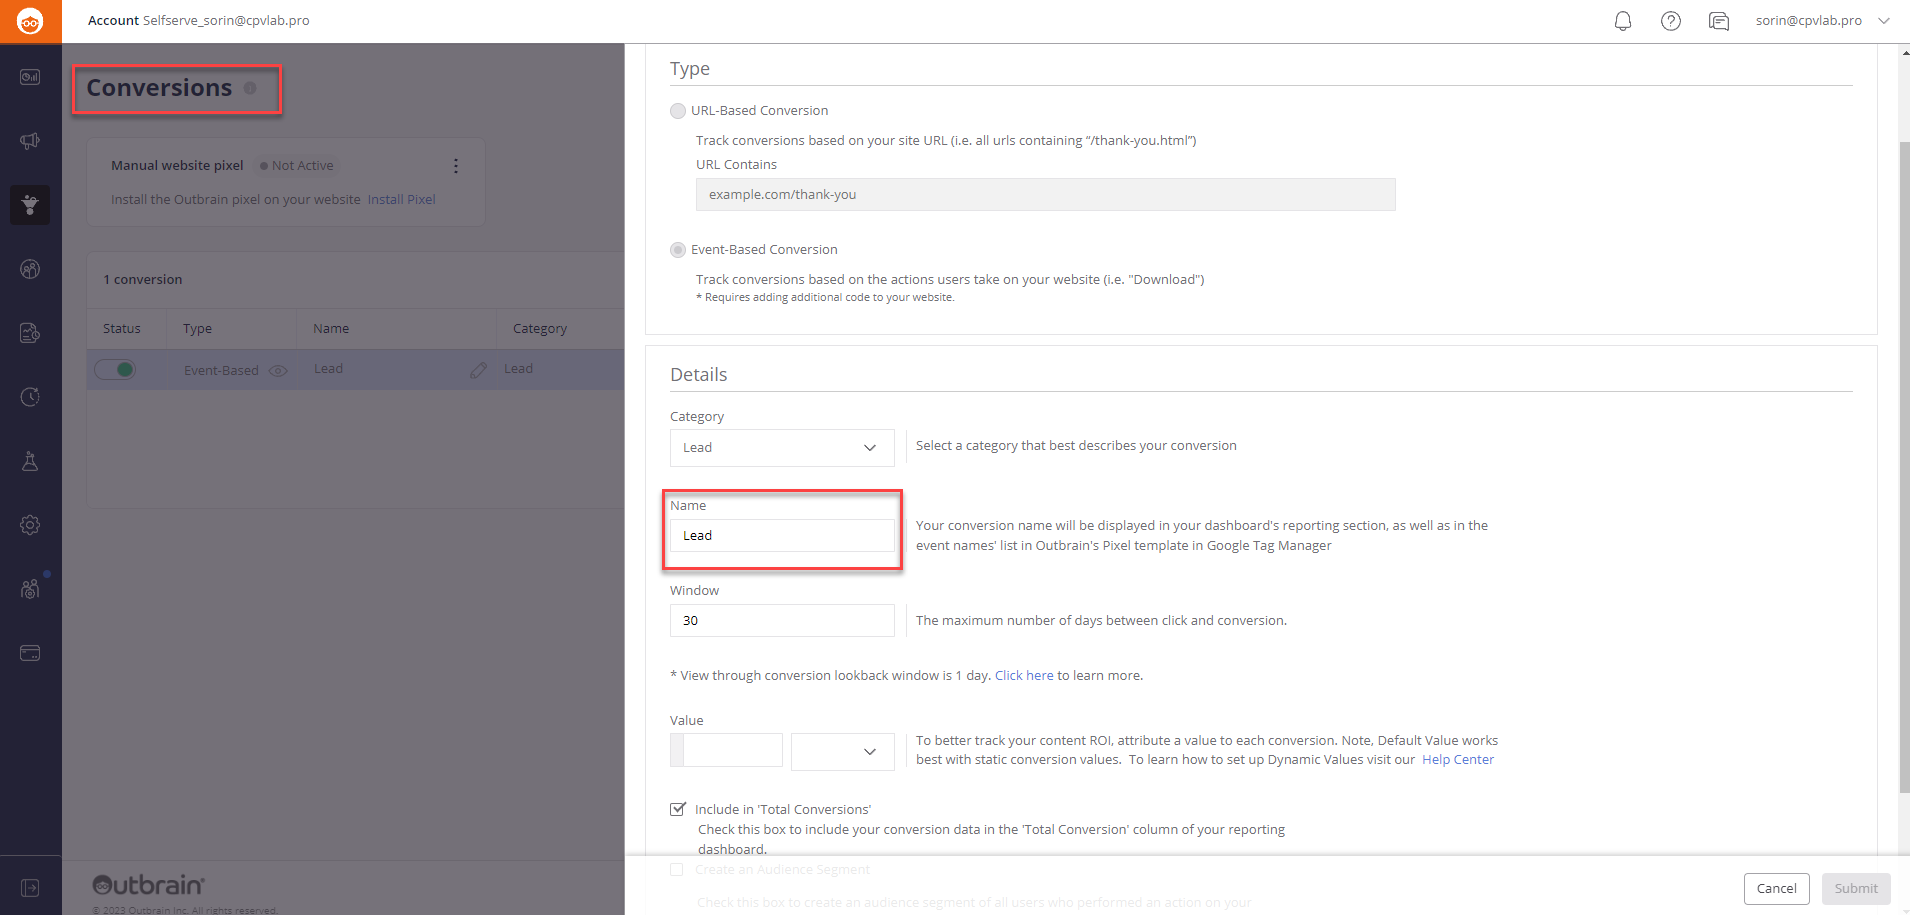The width and height of the screenshot is (1910, 915).
Task: Click the Outbrain logo in top-left corner
Action: point(30,21)
